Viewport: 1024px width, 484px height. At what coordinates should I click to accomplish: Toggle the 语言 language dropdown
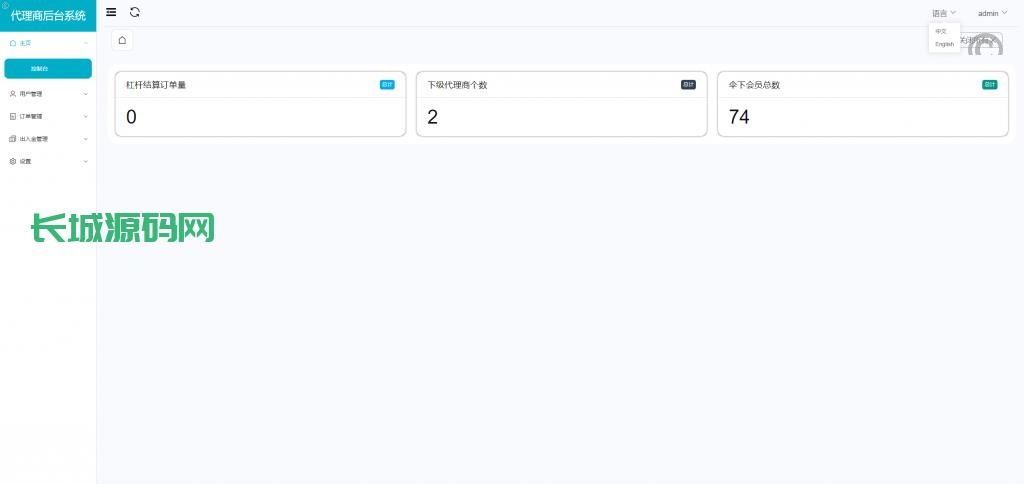click(x=944, y=13)
